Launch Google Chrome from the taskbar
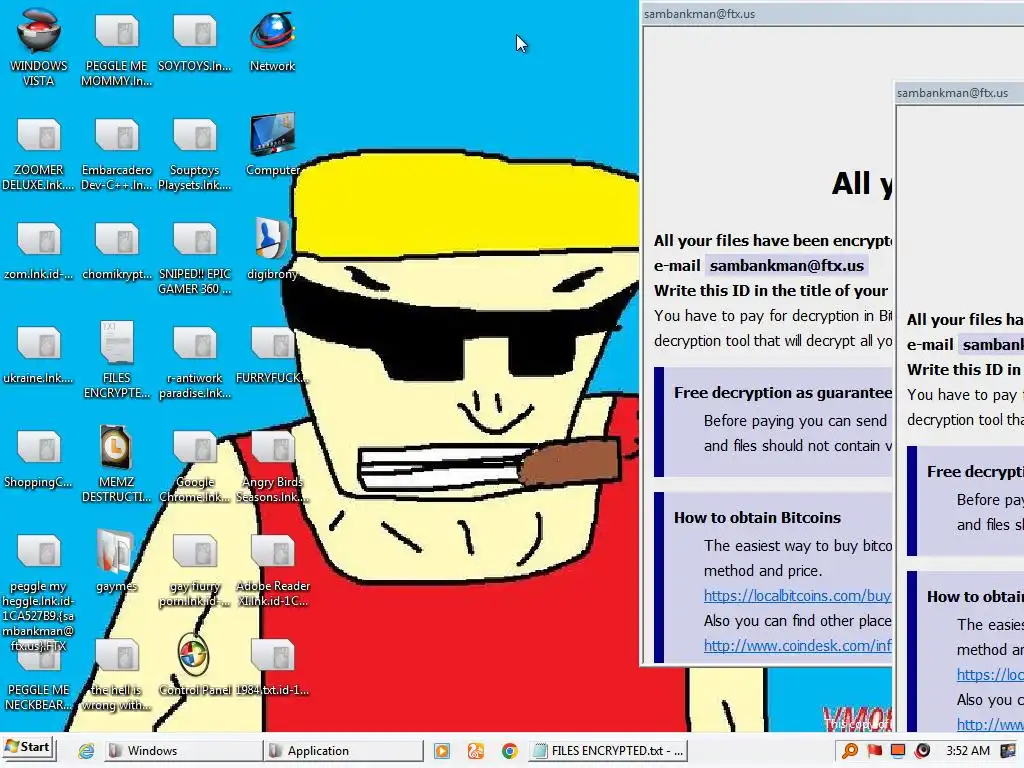This screenshot has width=1024, height=768. pos(509,751)
